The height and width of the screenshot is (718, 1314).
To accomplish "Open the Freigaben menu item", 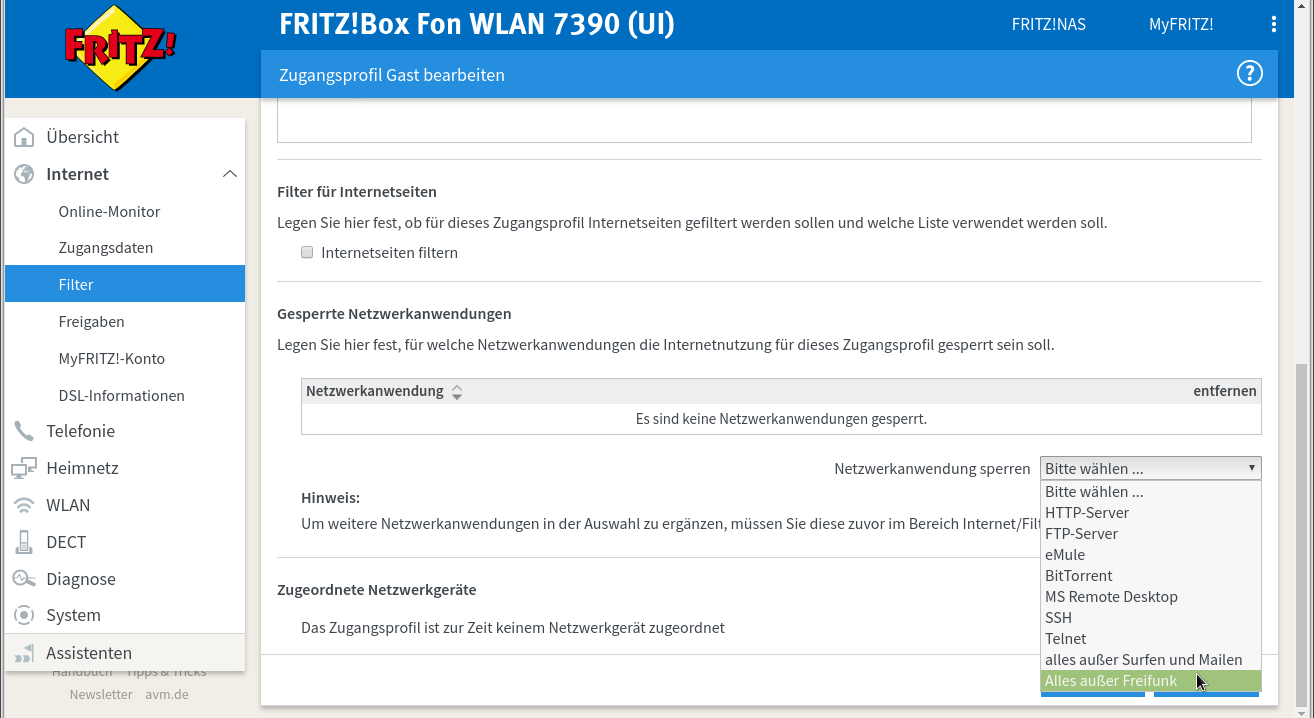I will (x=91, y=322).
